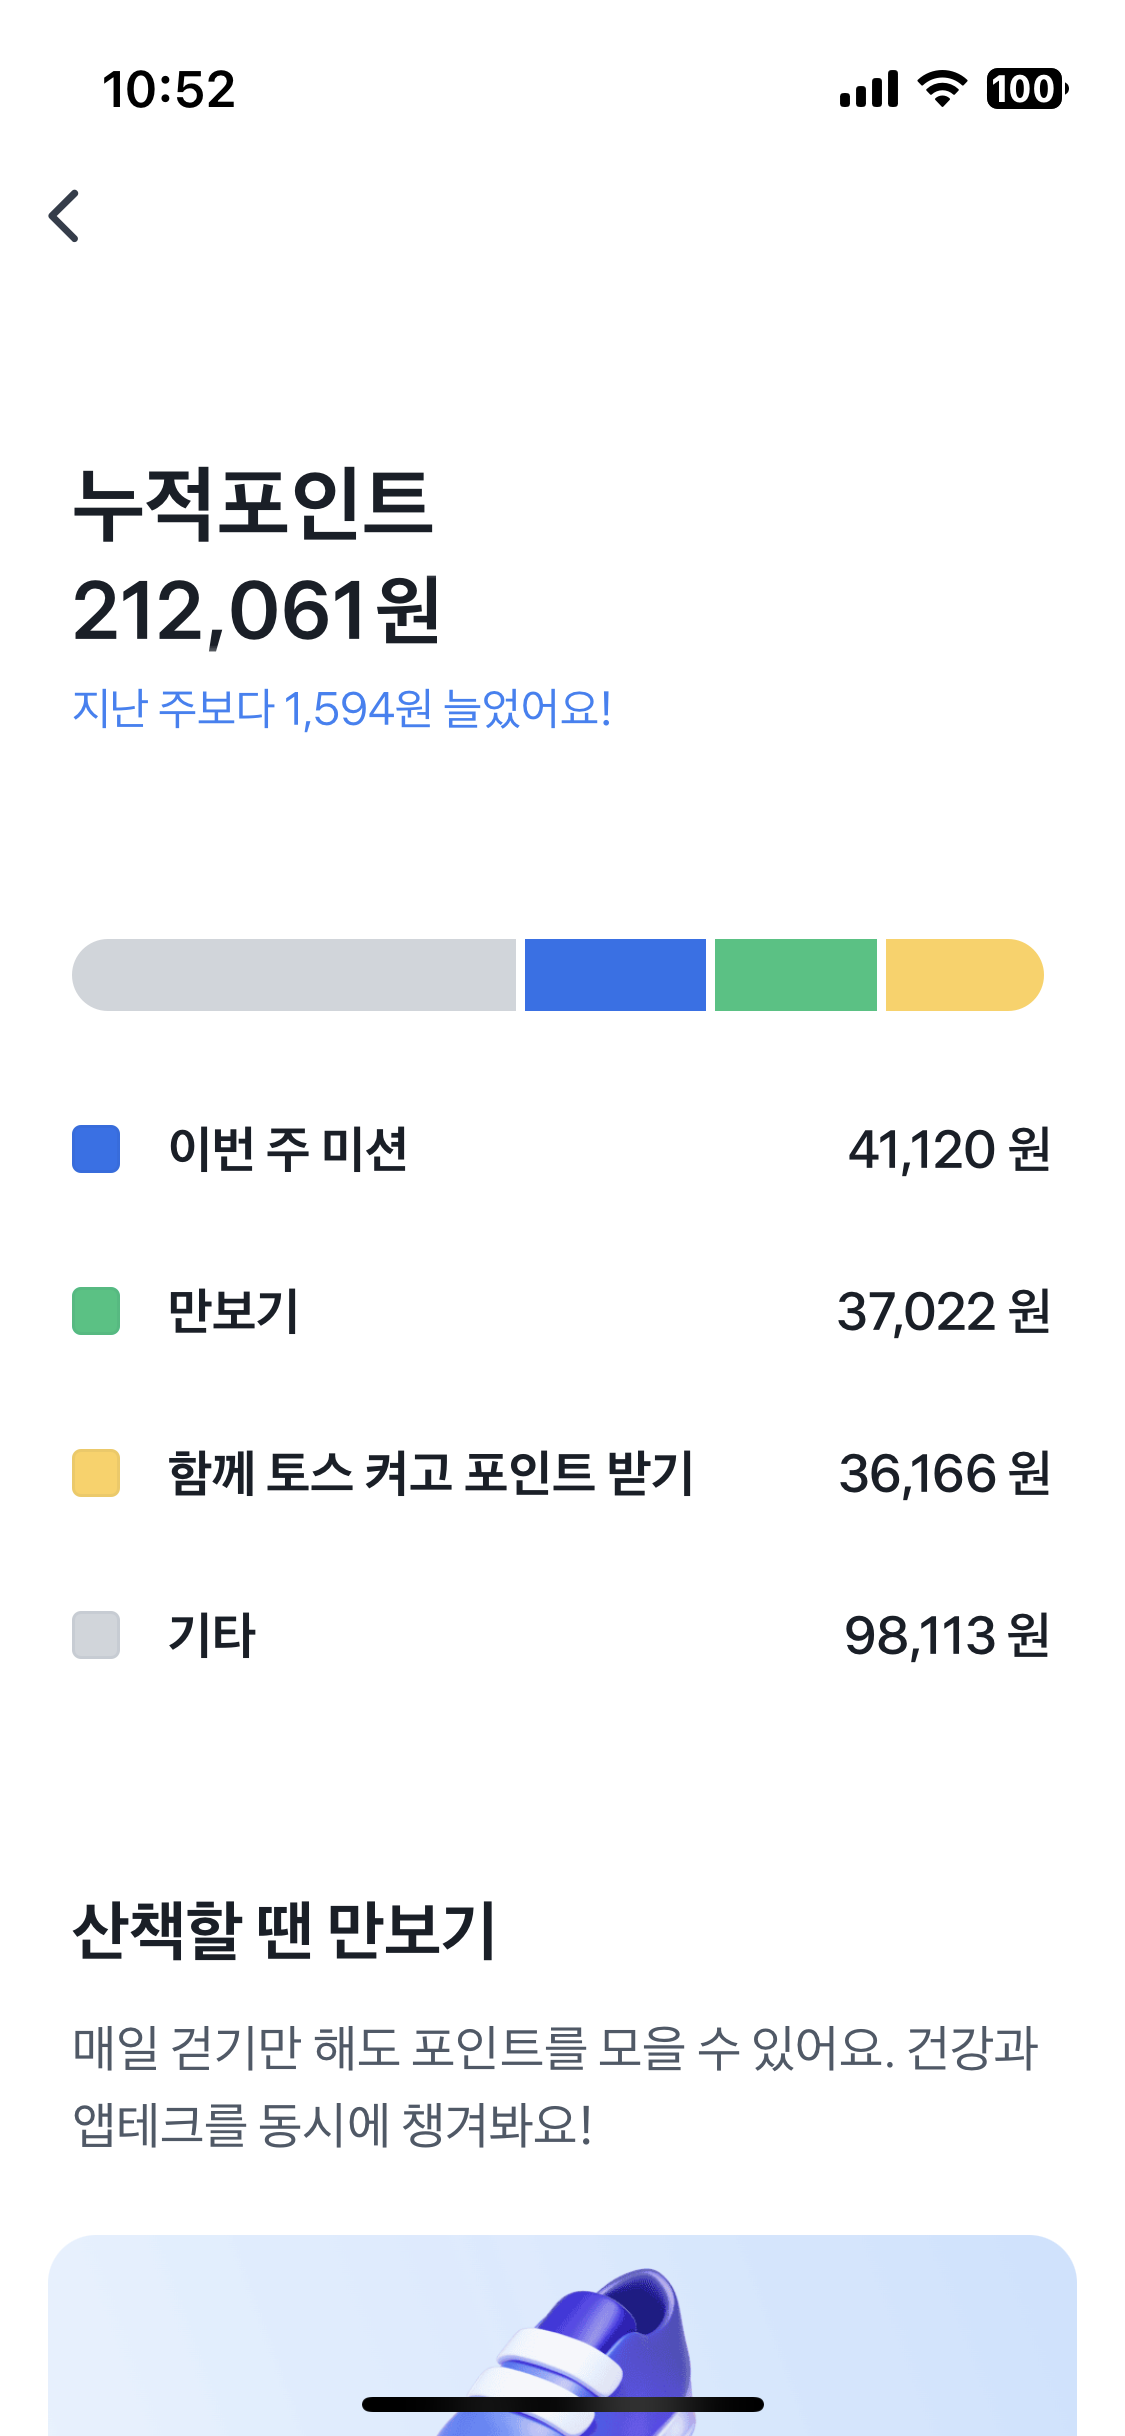Tap the gray swatch beside 기타
Screen dimensions: 1125x2436
point(96,1635)
